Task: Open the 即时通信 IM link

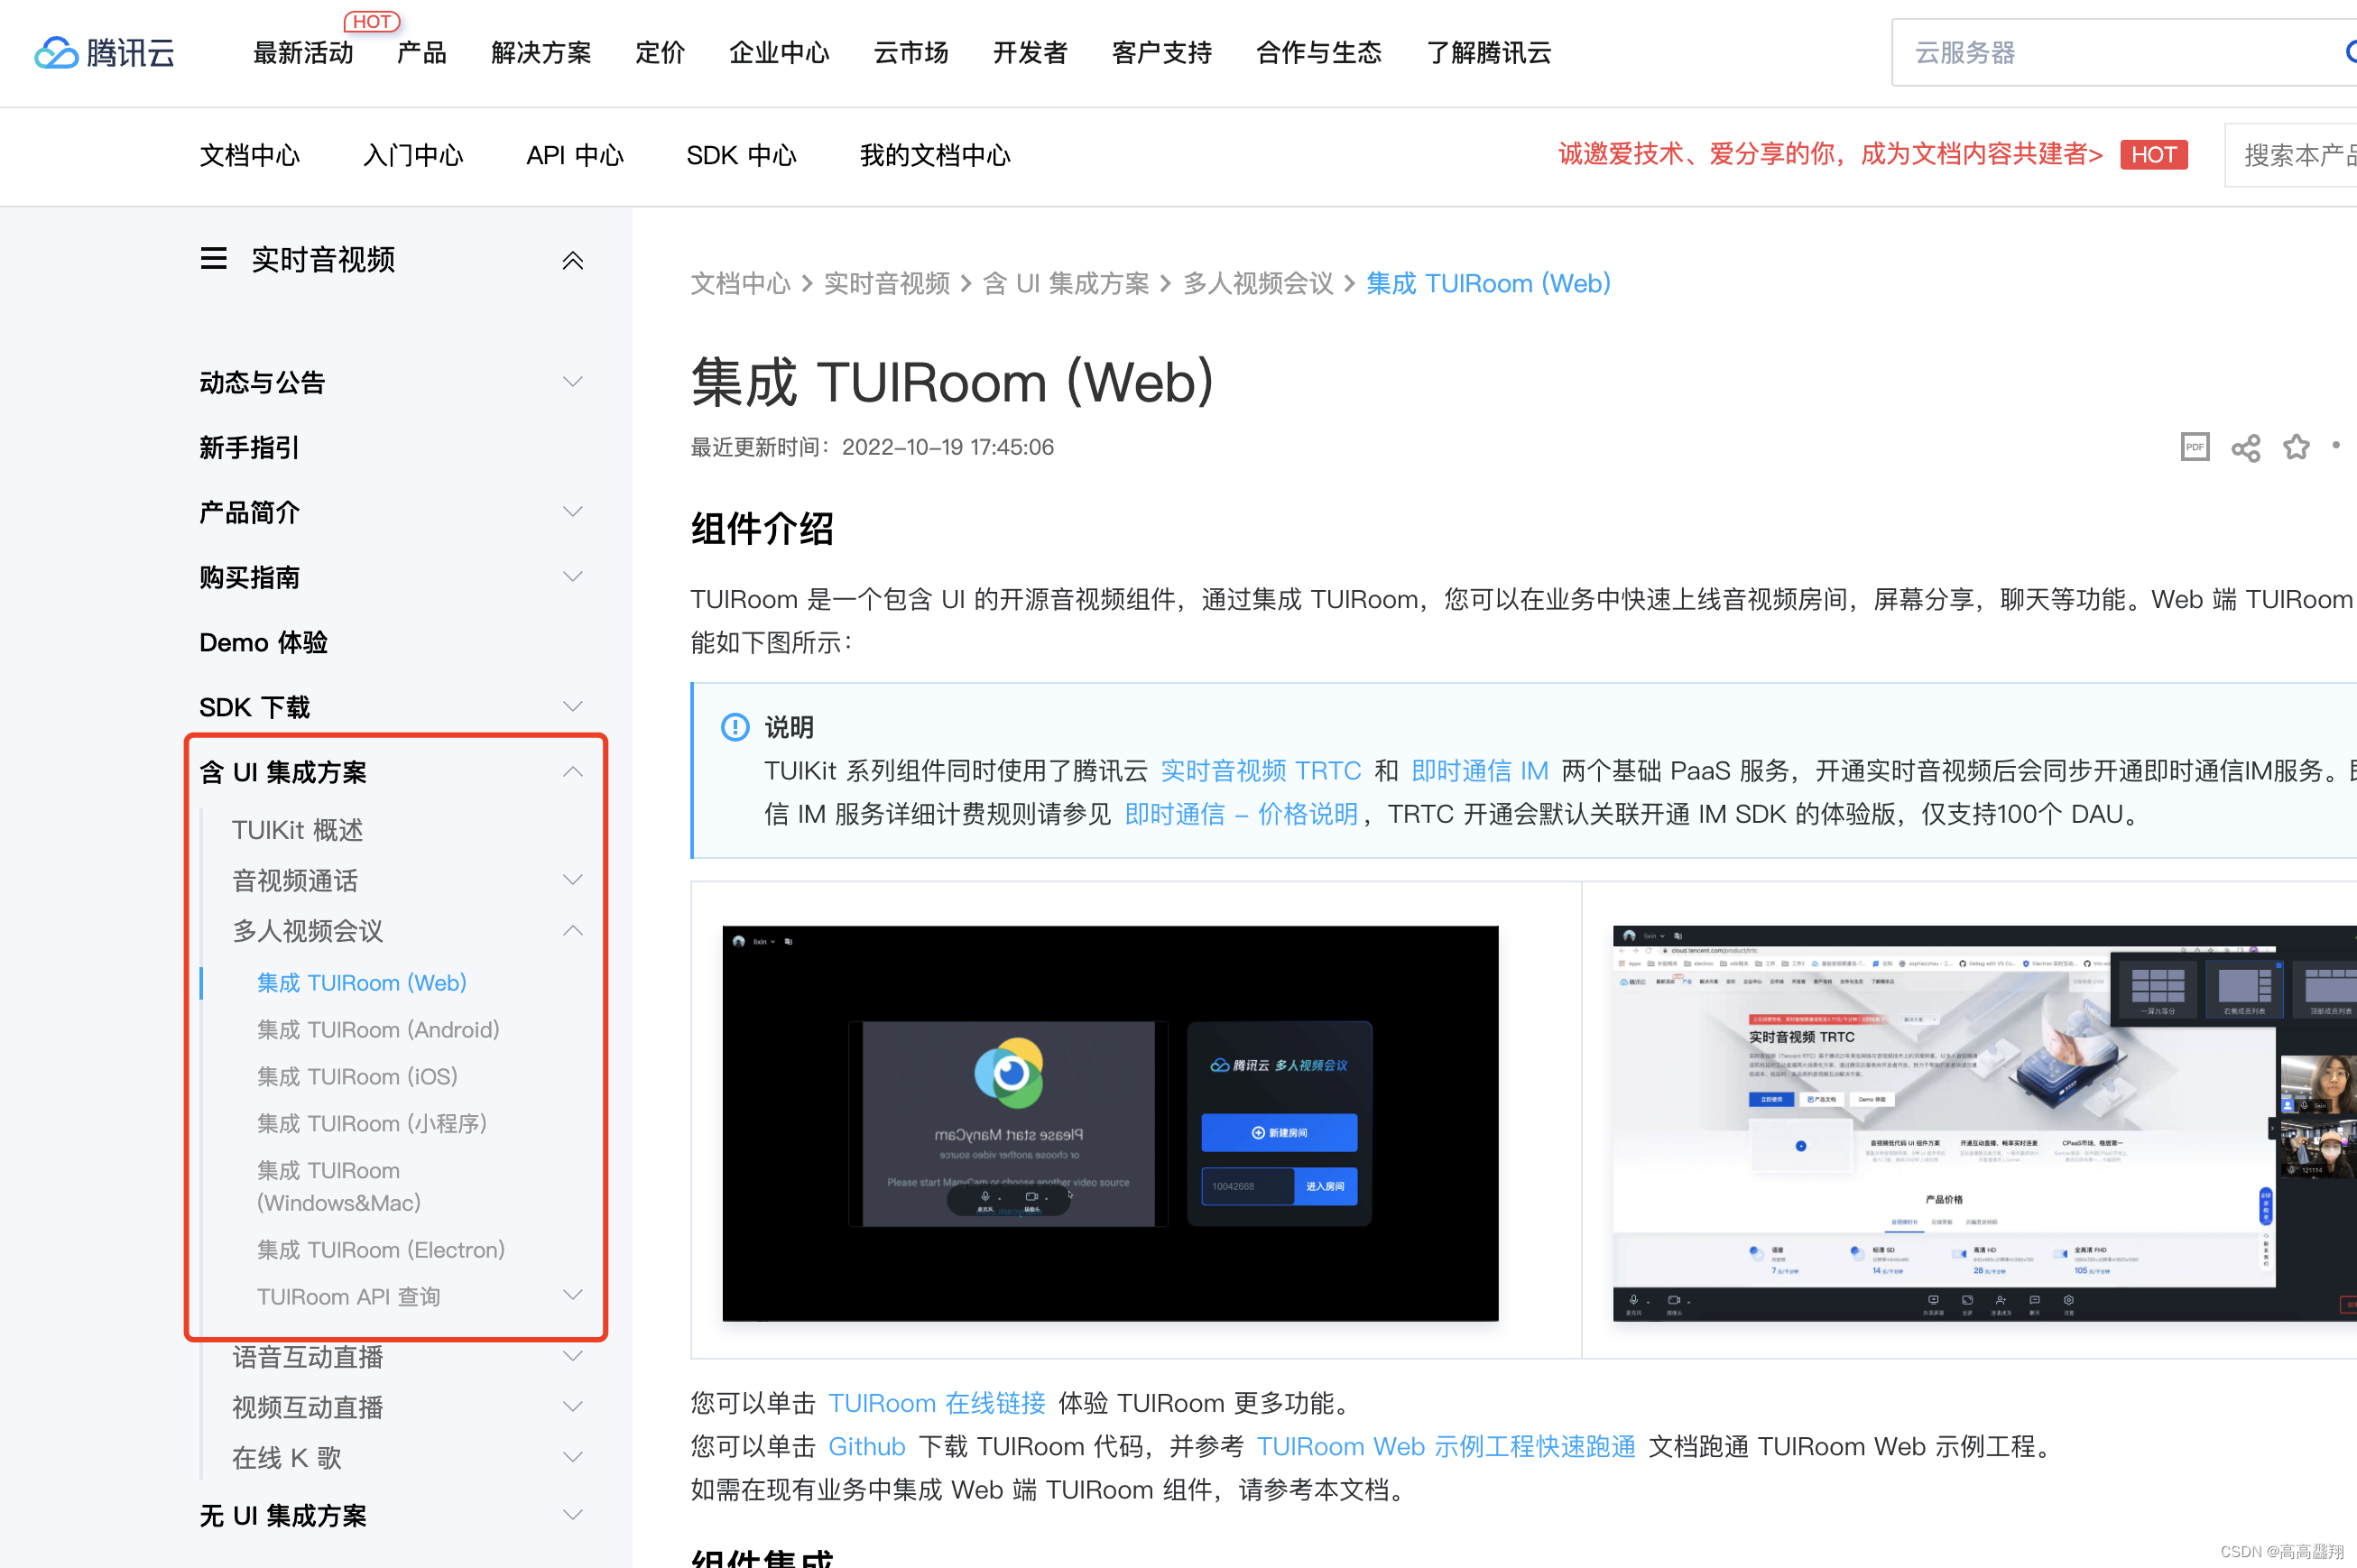Action: [1480, 771]
